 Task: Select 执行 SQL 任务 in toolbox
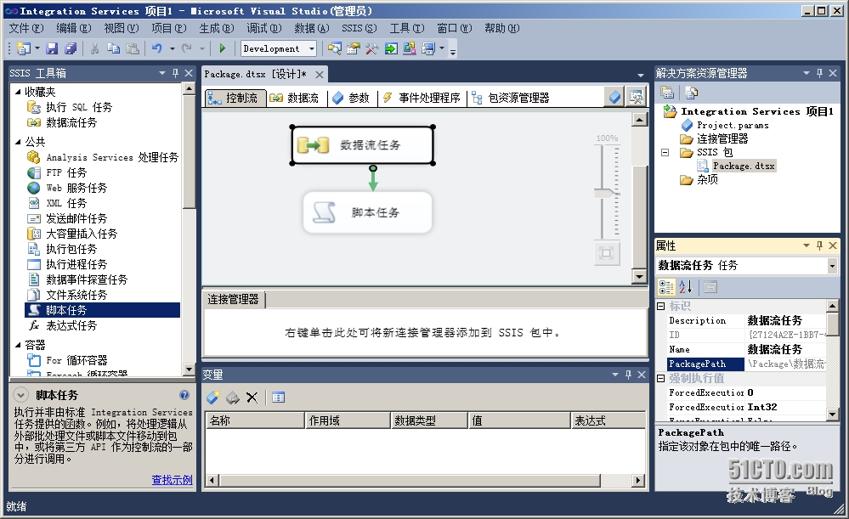coord(79,107)
